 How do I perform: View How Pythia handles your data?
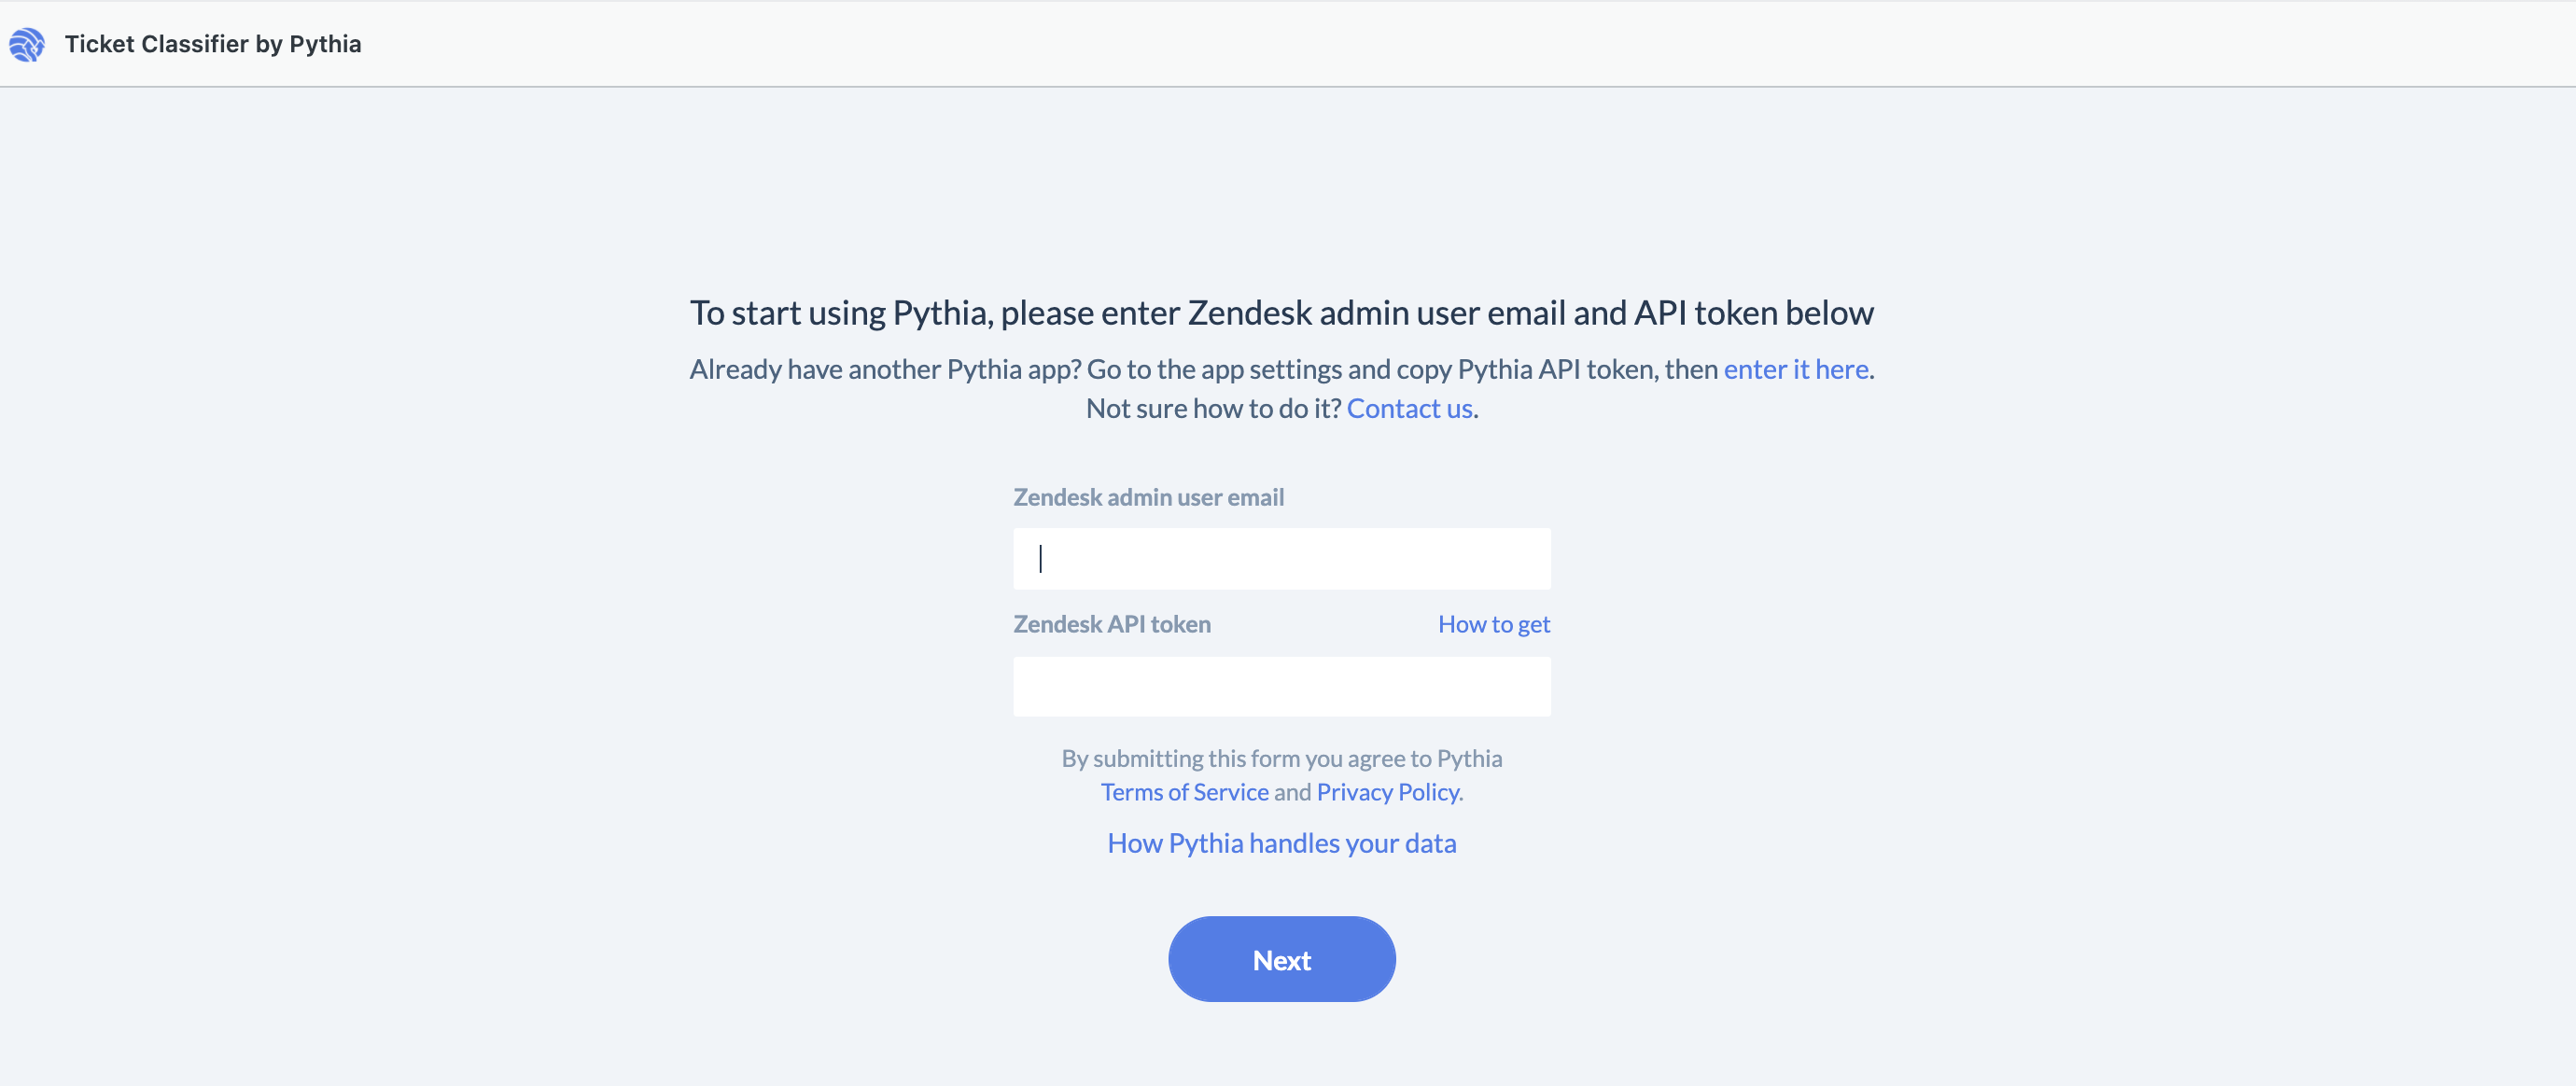(1282, 843)
